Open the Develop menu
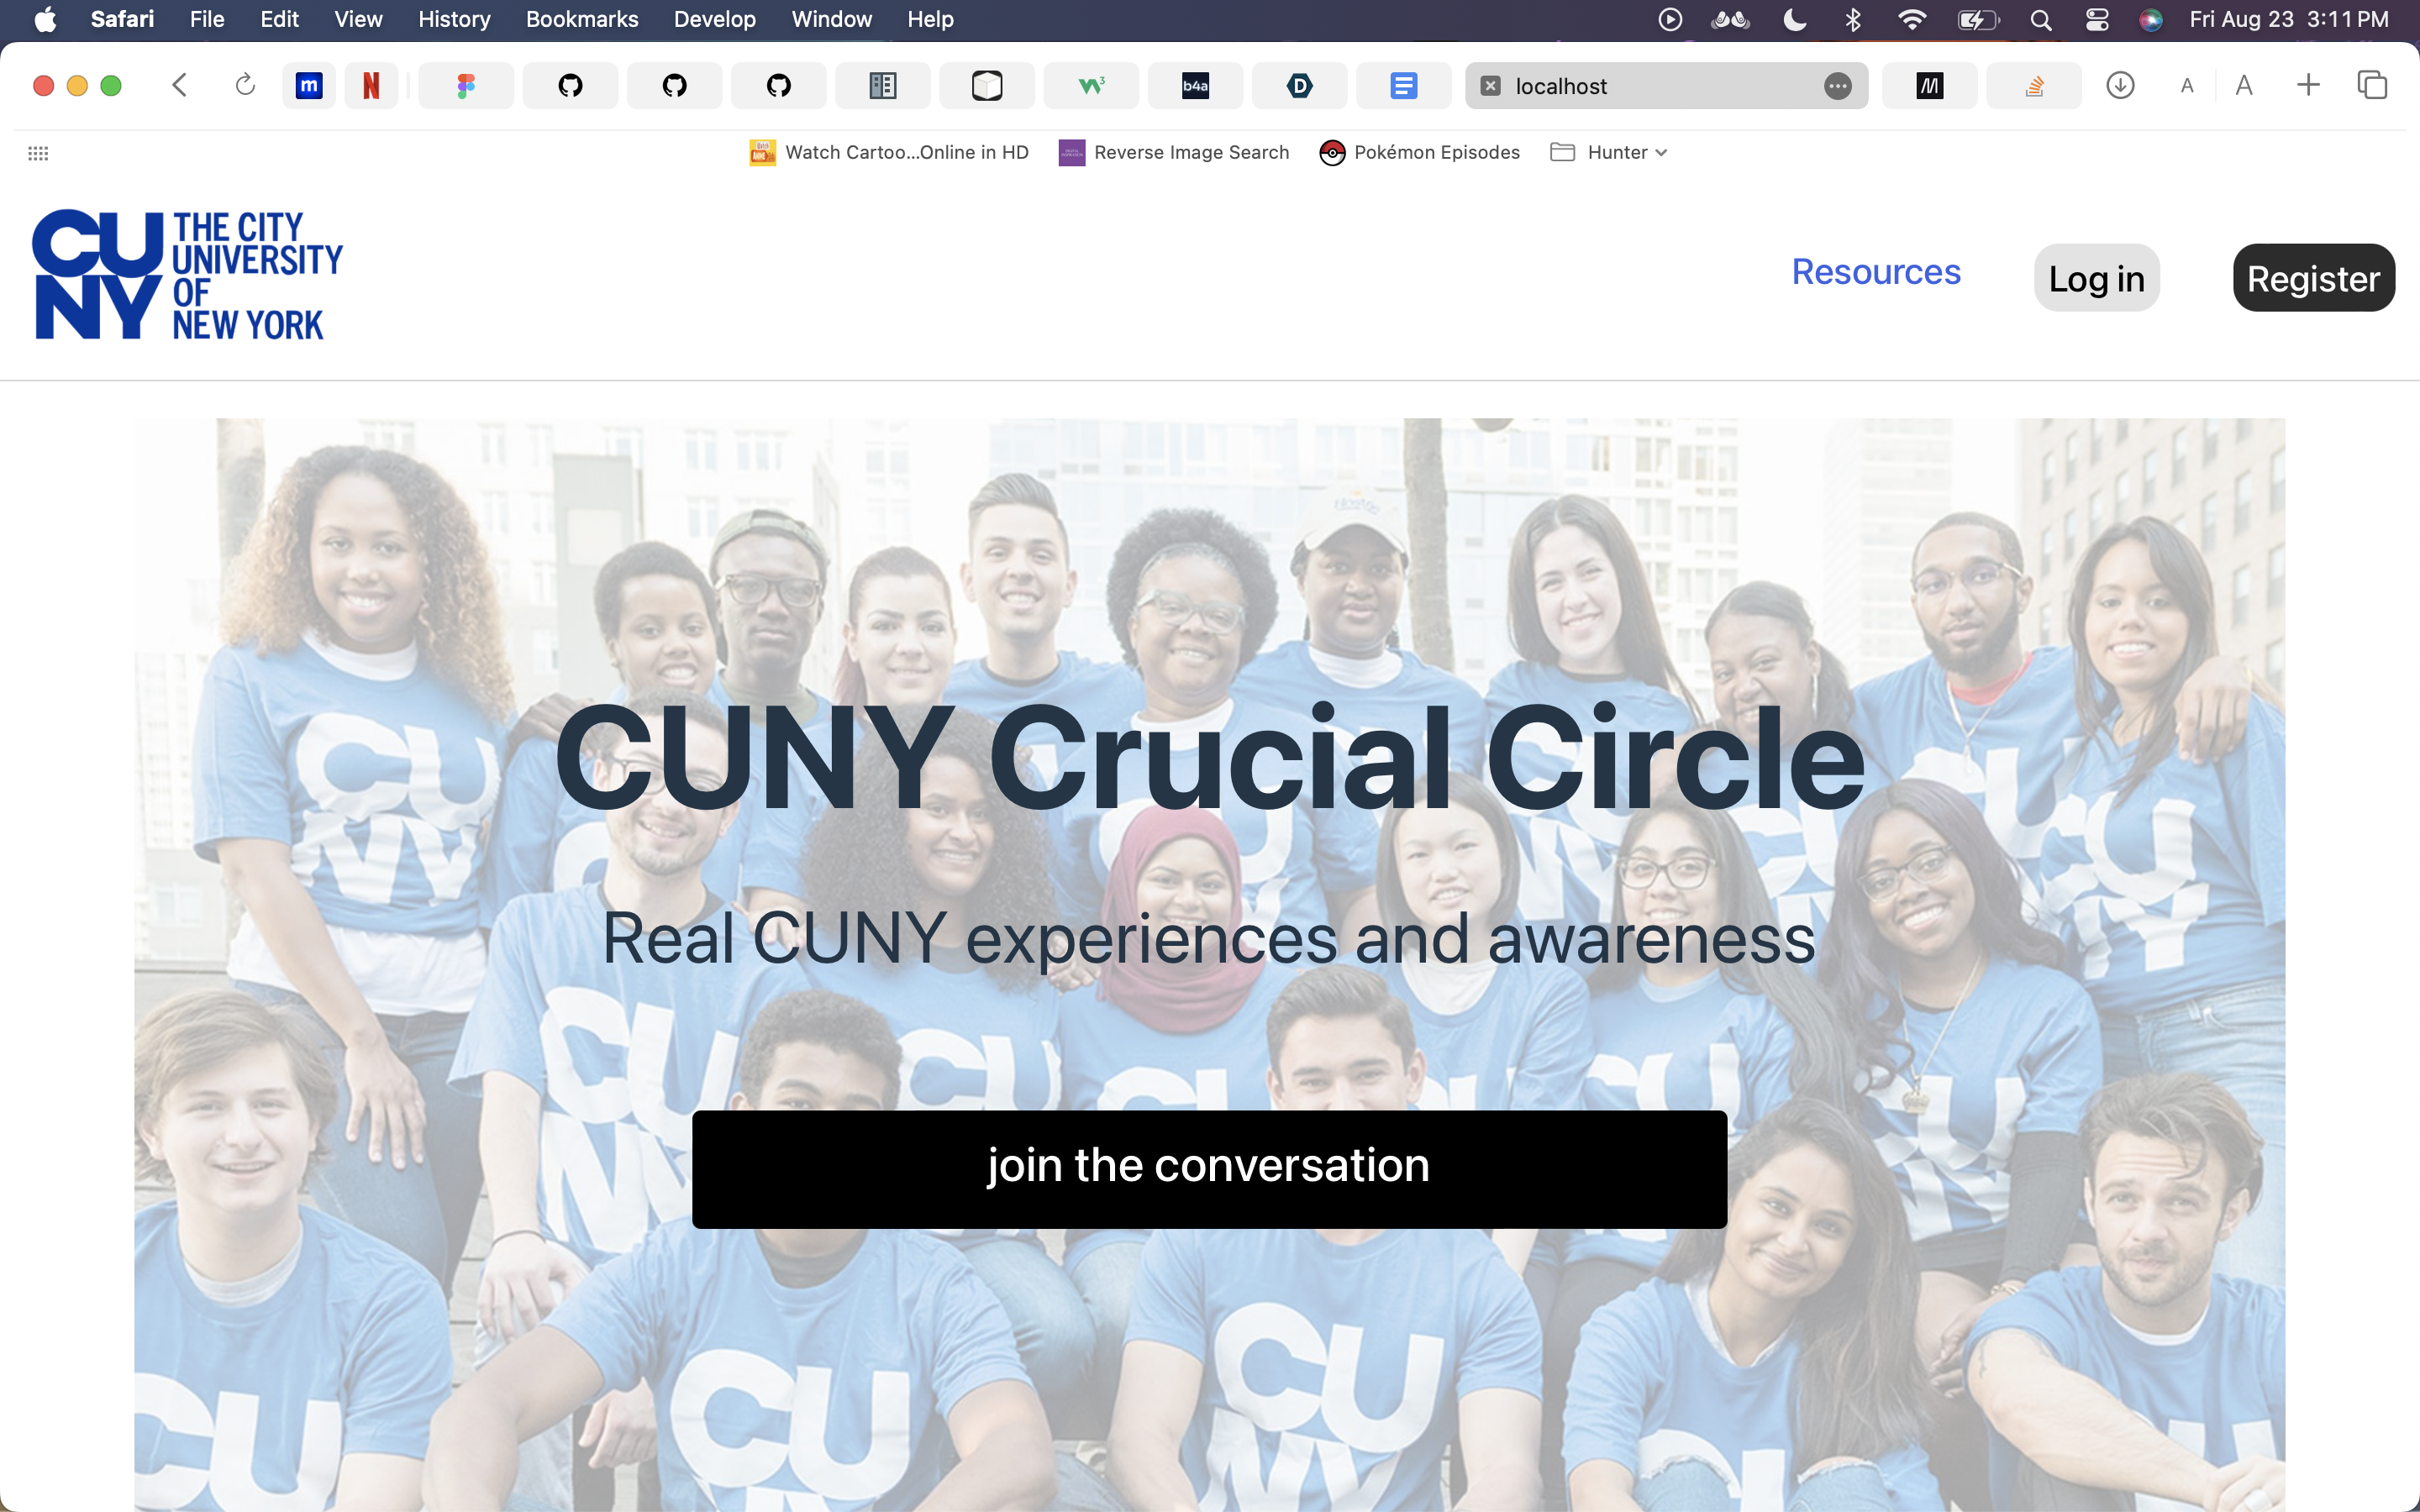Image resolution: width=2420 pixels, height=1512 pixels. [x=714, y=20]
